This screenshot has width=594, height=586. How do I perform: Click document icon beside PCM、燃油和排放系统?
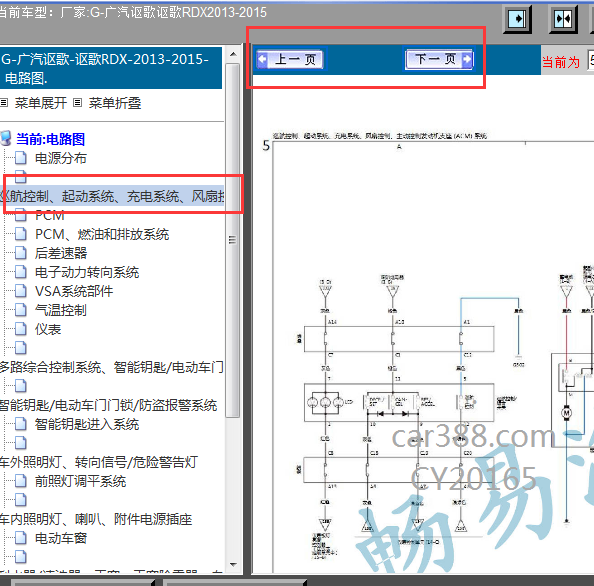[21, 234]
